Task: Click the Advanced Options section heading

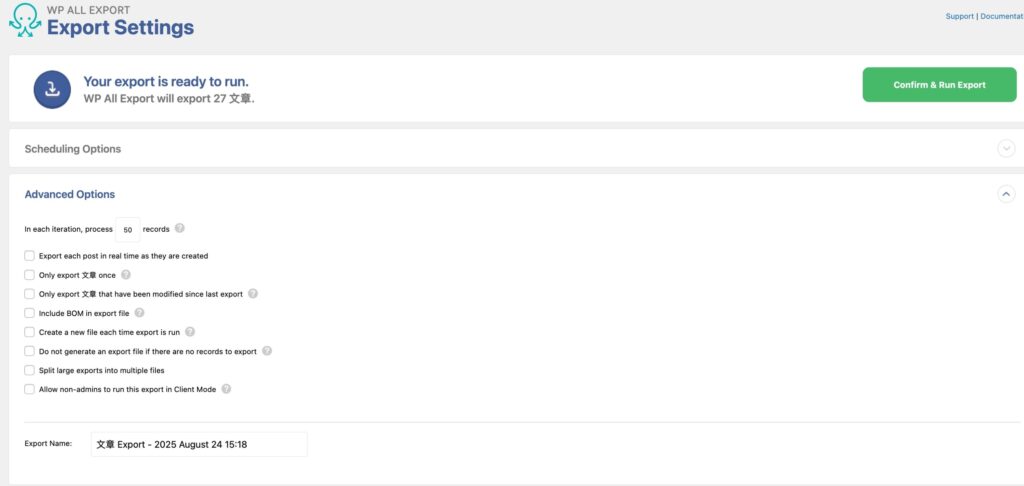Action: [x=70, y=194]
